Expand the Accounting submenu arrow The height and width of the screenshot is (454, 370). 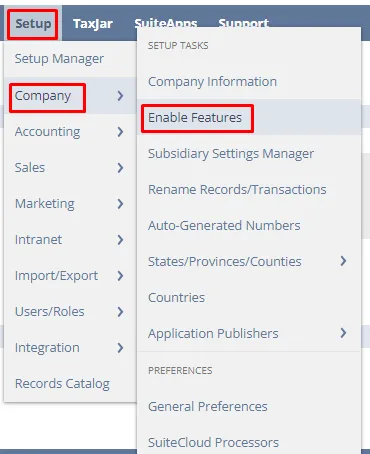pyautogui.click(x=120, y=132)
